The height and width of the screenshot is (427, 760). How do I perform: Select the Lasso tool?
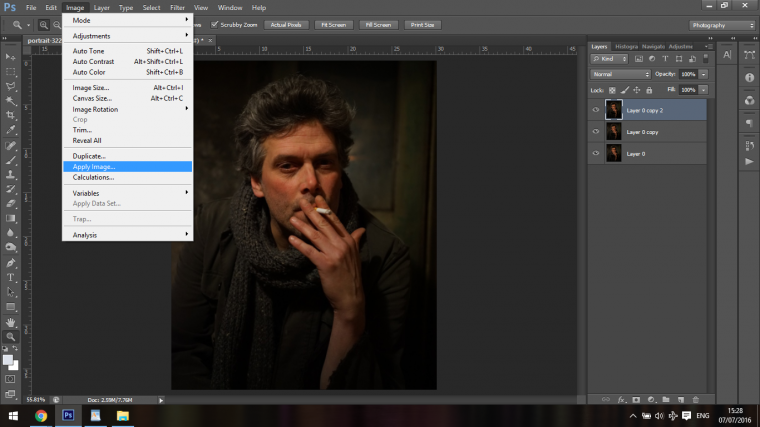click(x=10, y=86)
